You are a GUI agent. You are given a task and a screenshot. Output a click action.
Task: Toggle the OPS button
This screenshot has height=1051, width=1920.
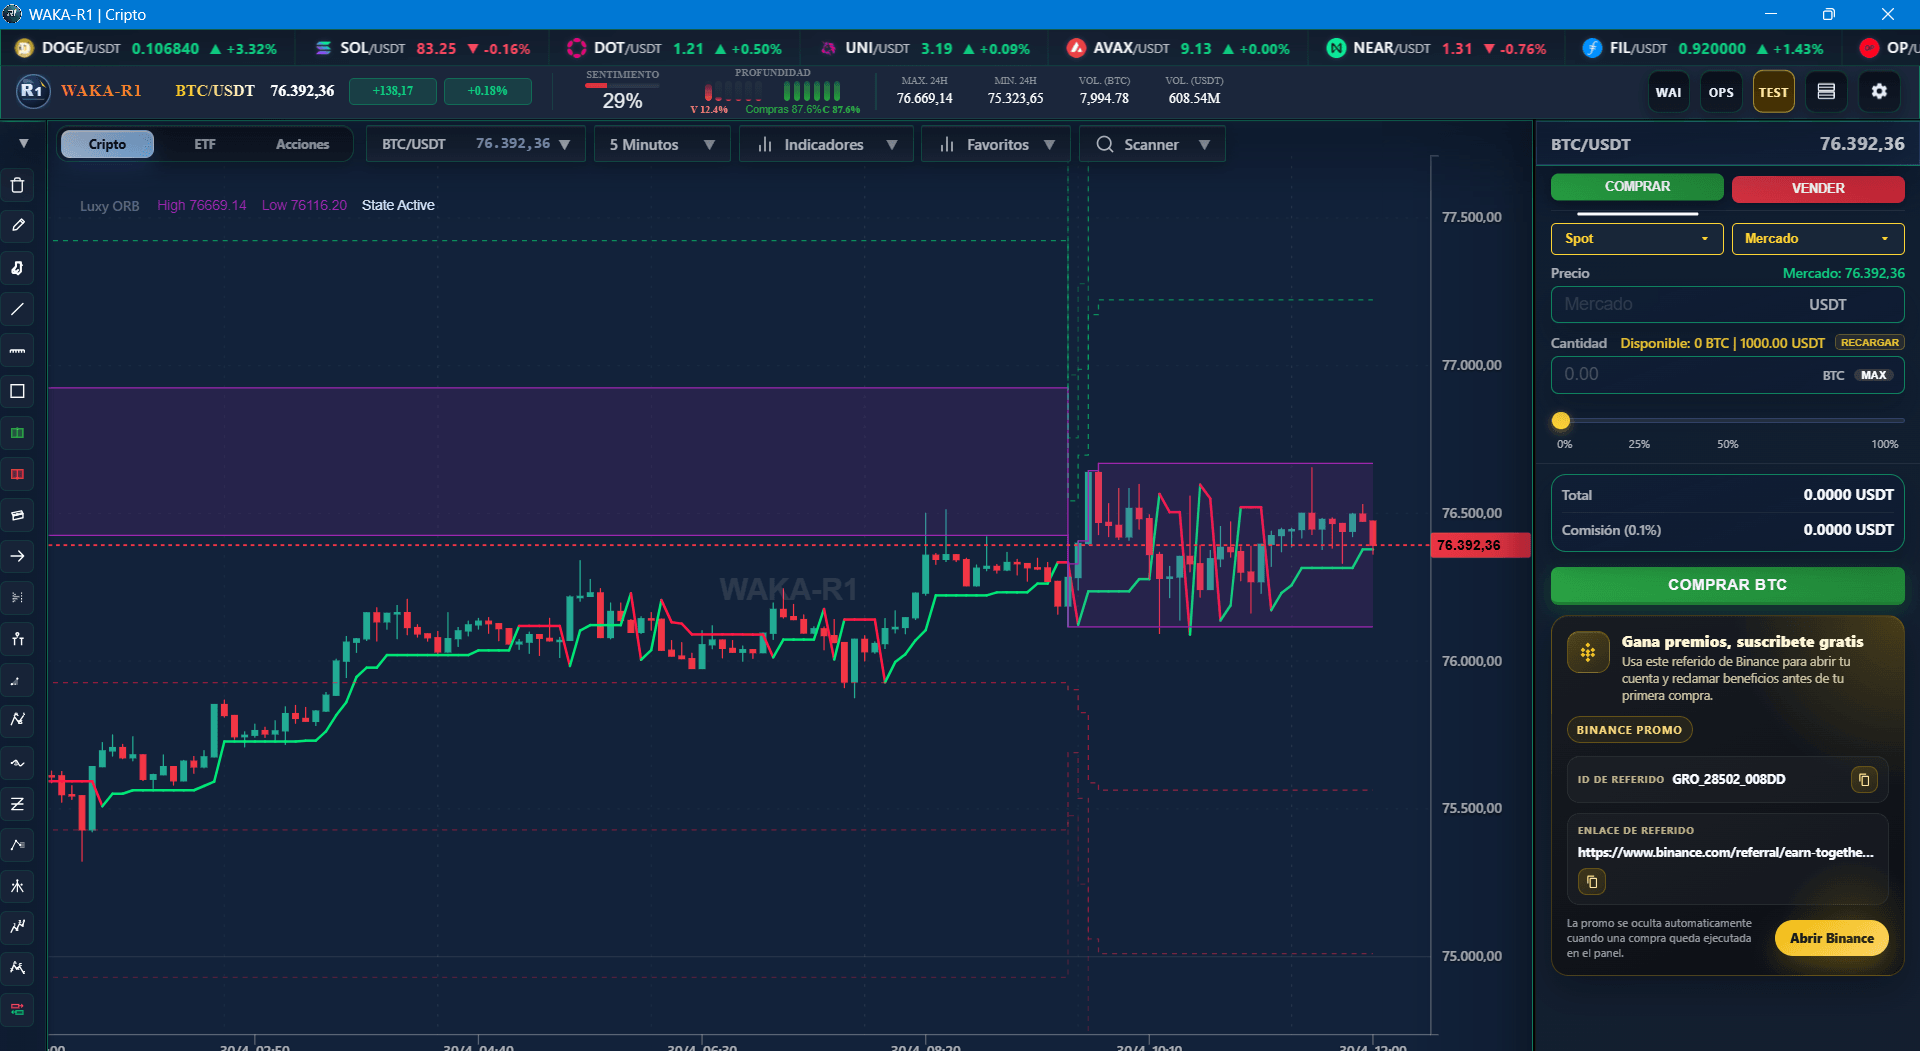1721,92
